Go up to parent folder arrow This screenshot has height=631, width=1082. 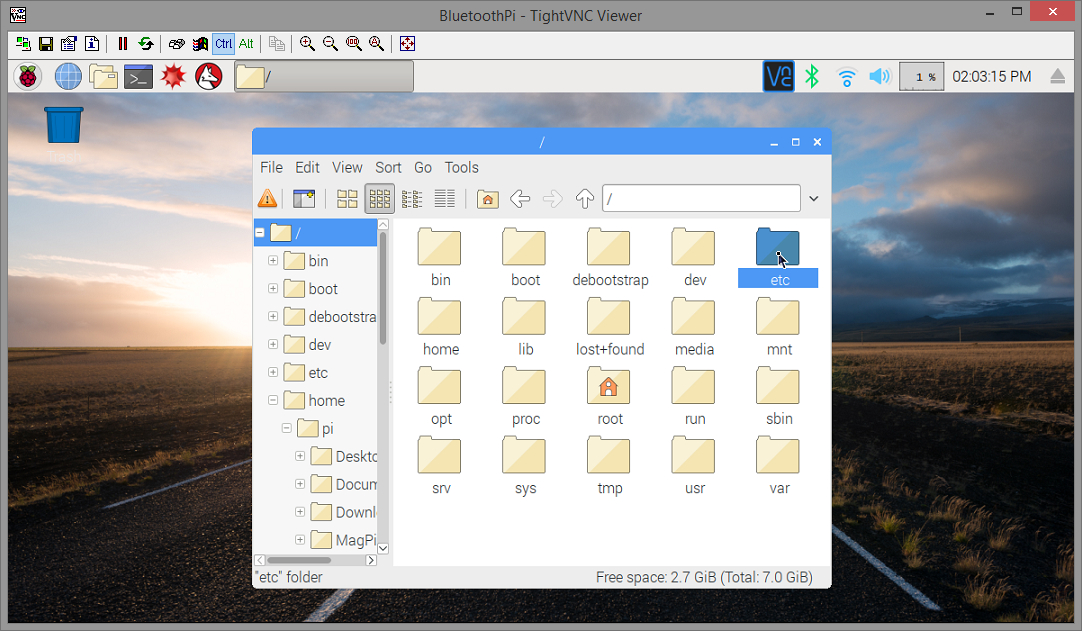pos(584,199)
